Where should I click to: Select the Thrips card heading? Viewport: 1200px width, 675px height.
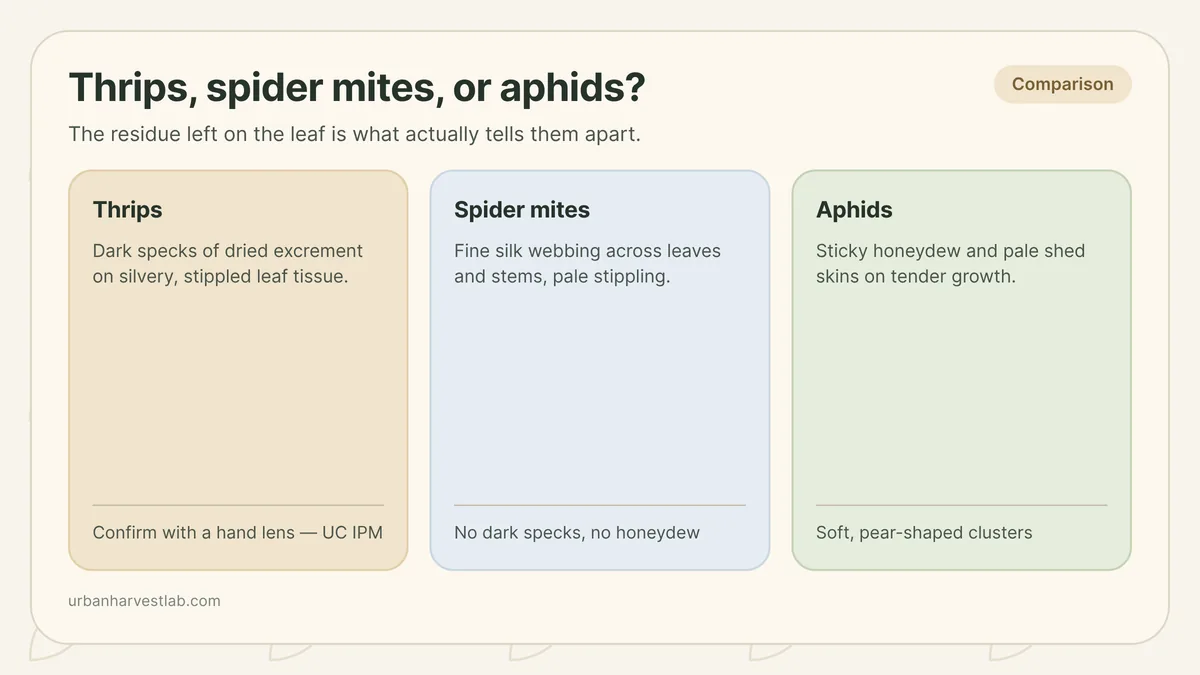pos(127,210)
